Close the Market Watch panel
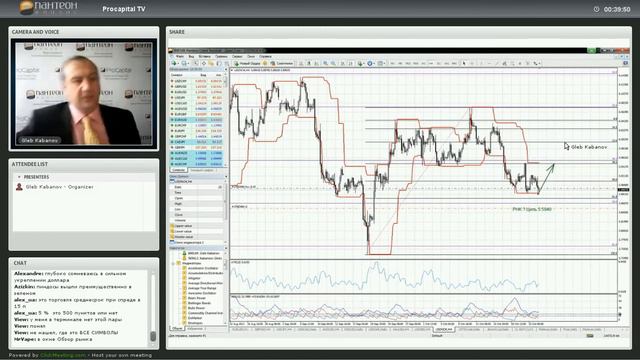The image size is (640, 360). [x=226, y=70]
